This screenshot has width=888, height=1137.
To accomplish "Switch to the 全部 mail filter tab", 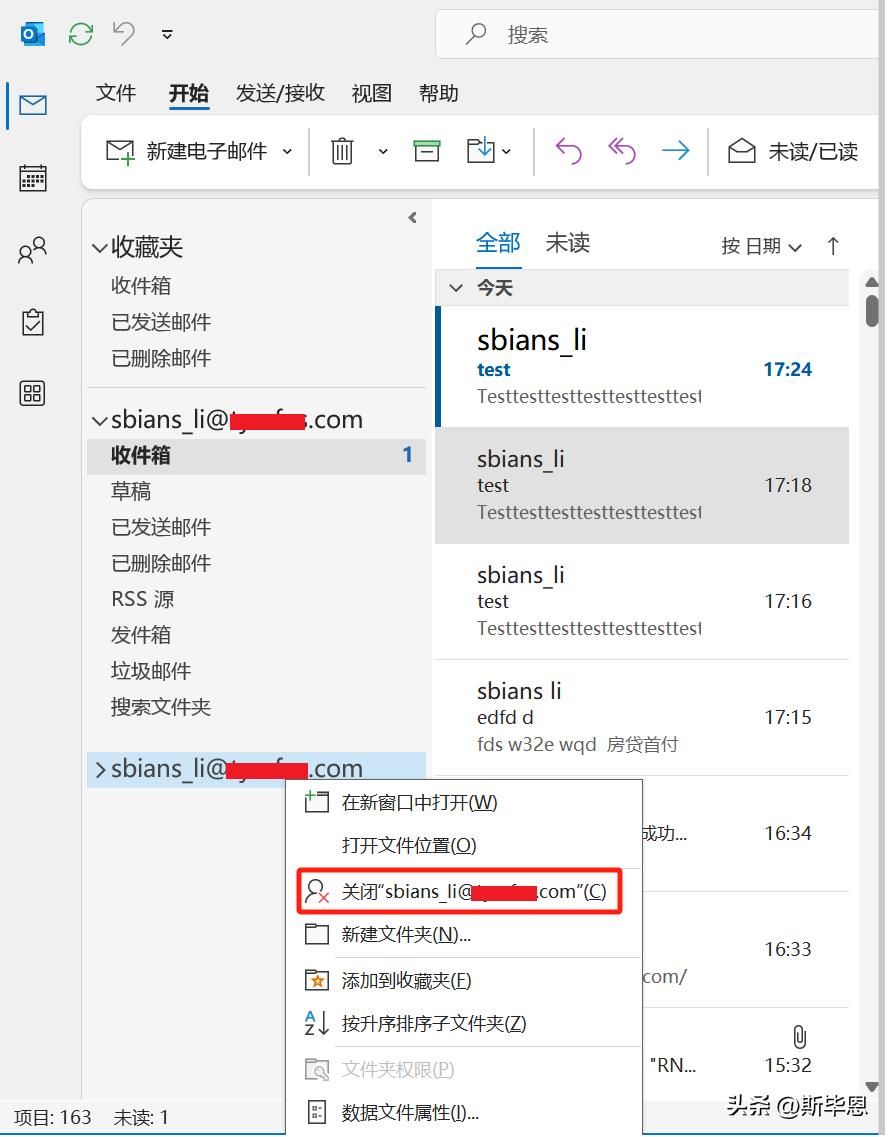I will pos(498,243).
